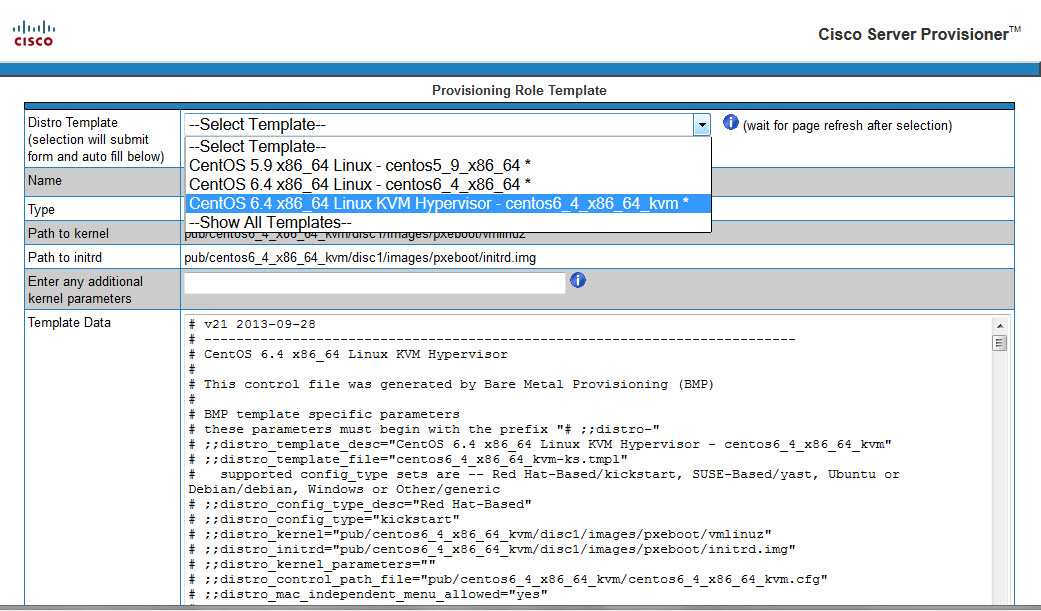Click the Path to initrd value text
The width and height of the screenshot is (1041, 611).
pyautogui.click(x=360, y=258)
